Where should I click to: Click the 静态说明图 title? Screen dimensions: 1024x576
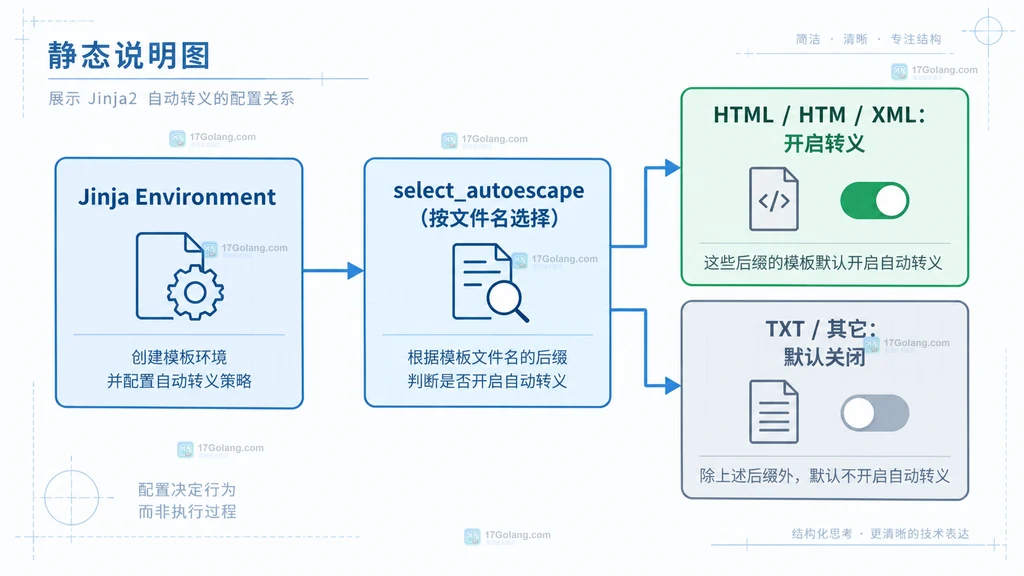[x=129, y=56]
